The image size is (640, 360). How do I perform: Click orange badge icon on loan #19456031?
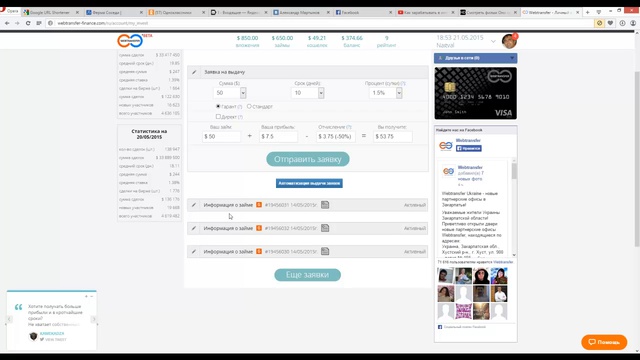pos(259,205)
